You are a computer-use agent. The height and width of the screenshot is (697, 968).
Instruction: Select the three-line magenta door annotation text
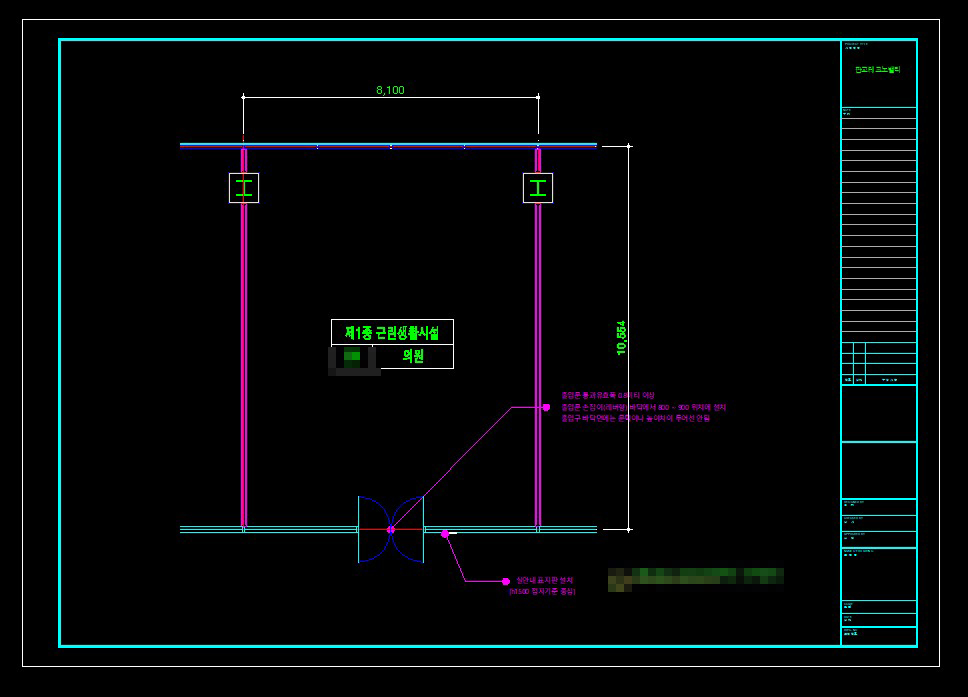tap(642, 407)
